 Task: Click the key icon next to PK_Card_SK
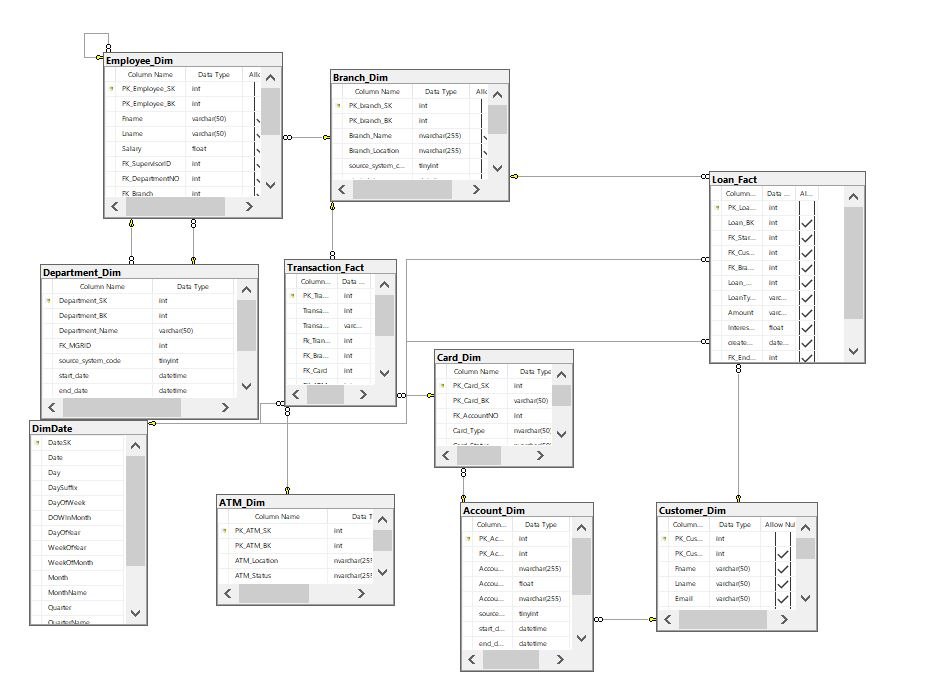point(442,385)
